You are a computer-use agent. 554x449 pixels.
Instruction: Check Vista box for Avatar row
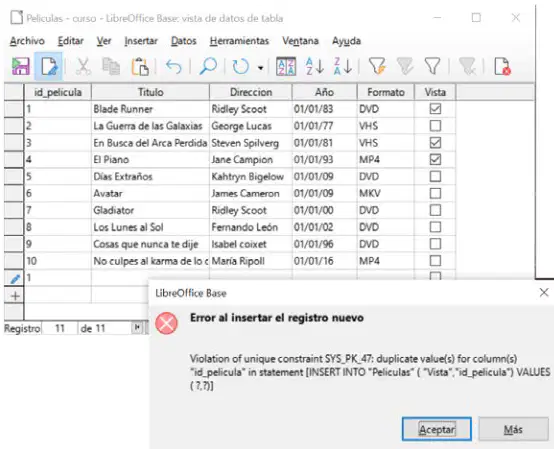[435, 193]
